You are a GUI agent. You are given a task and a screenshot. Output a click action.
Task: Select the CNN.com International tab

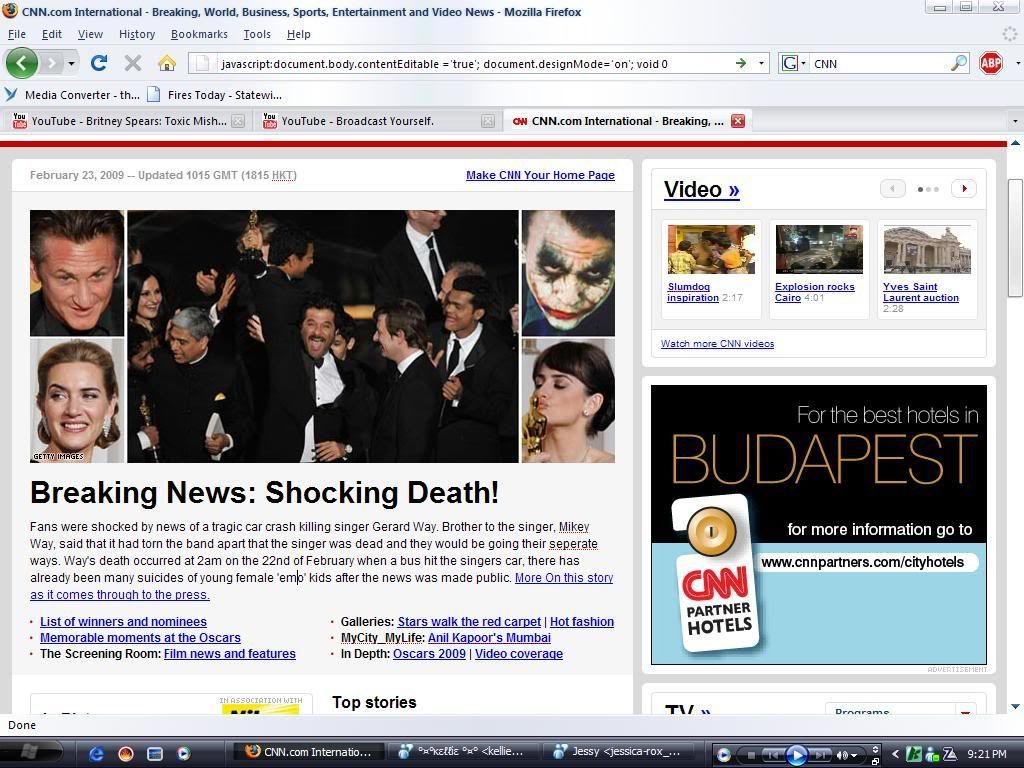pos(620,121)
